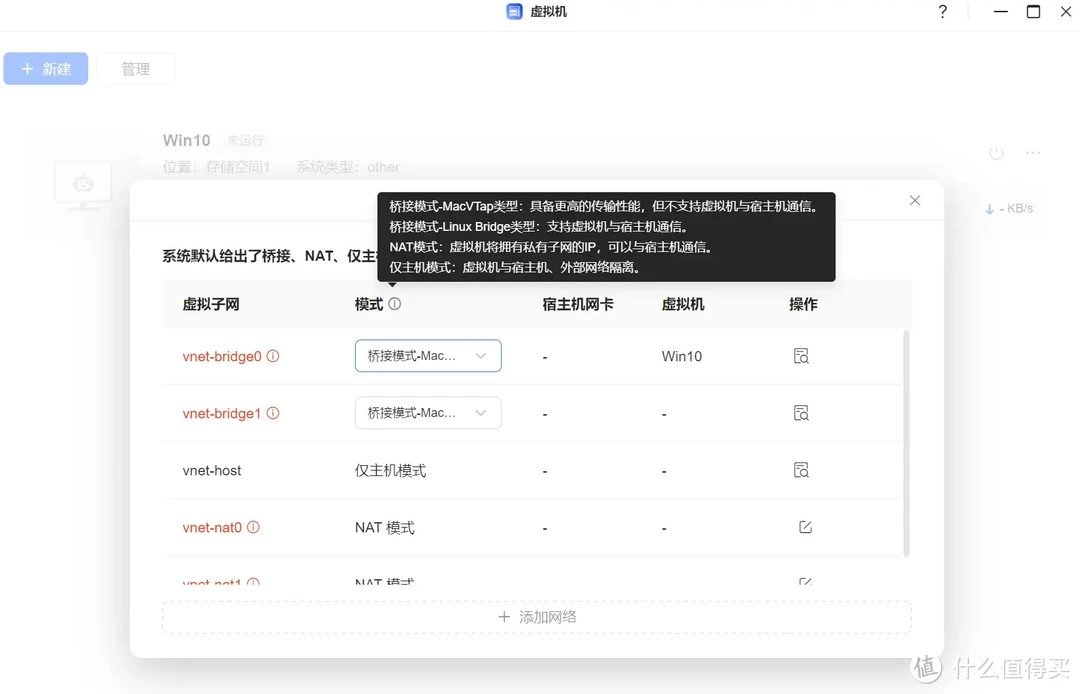1080x694 pixels.
Task: Open details for vnet-bridge0 network
Action: pos(800,356)
